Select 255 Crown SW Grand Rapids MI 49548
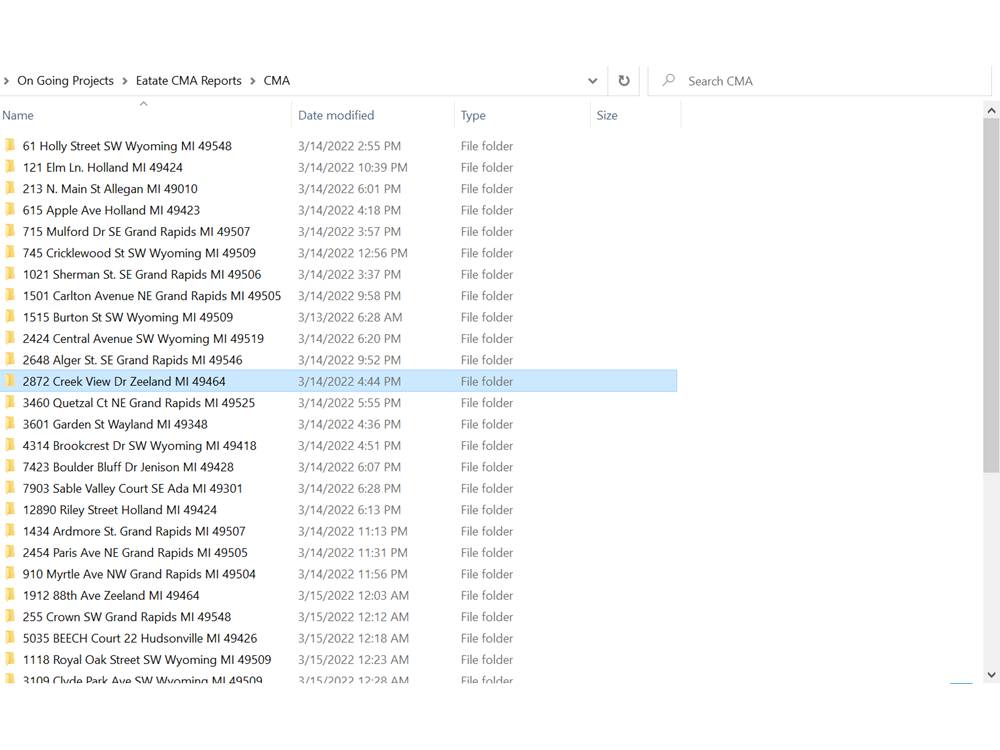The image size is (1000, 750). click(x=127, y=617)
